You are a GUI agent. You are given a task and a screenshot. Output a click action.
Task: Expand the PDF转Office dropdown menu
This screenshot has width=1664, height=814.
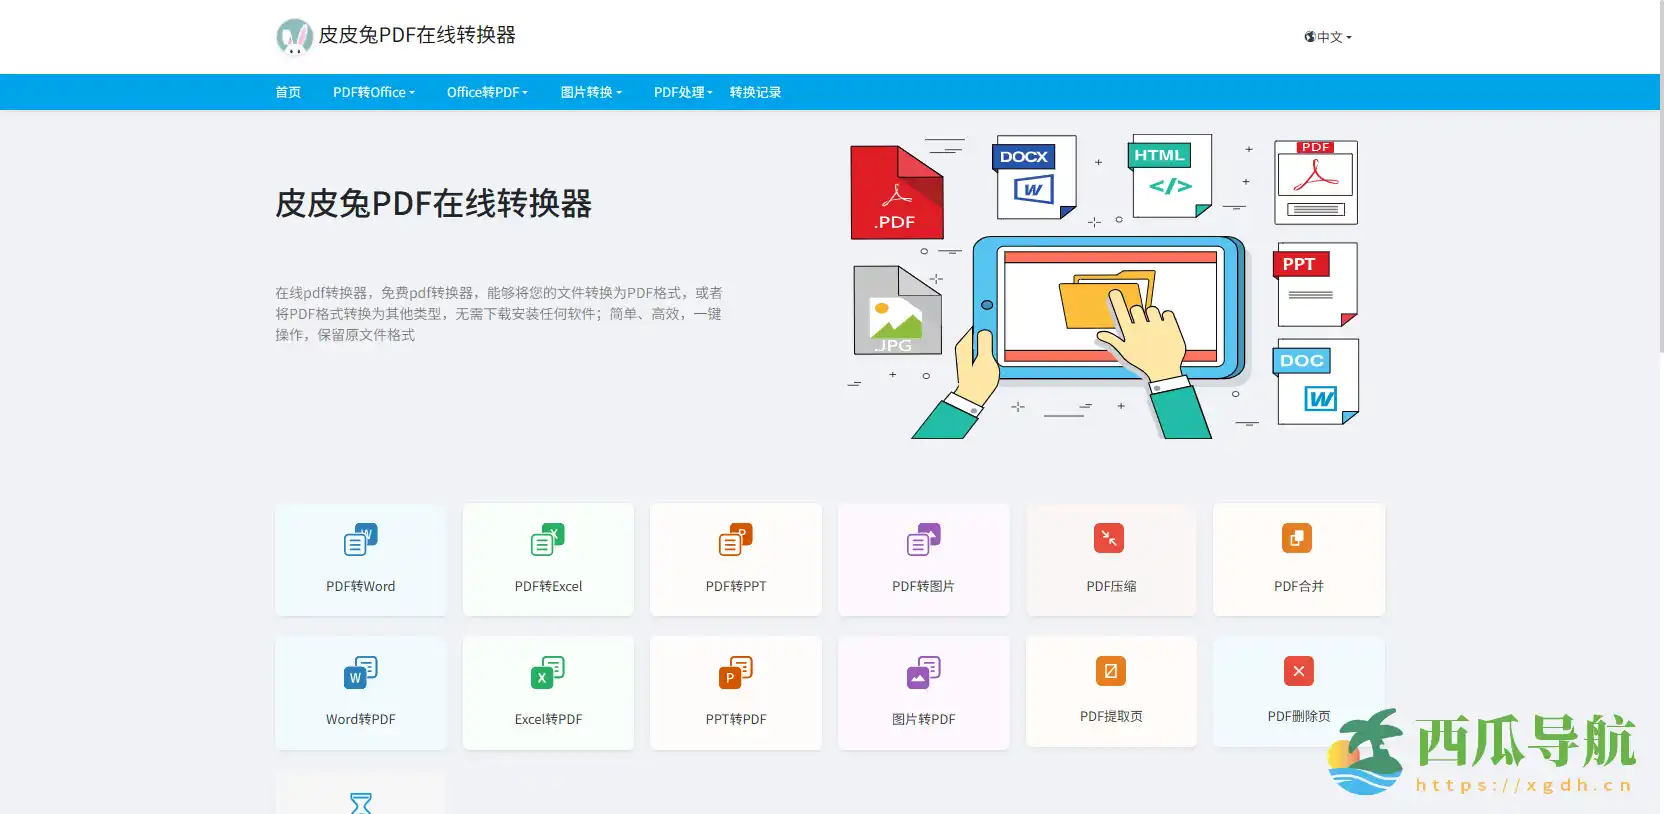coord(373,92)
